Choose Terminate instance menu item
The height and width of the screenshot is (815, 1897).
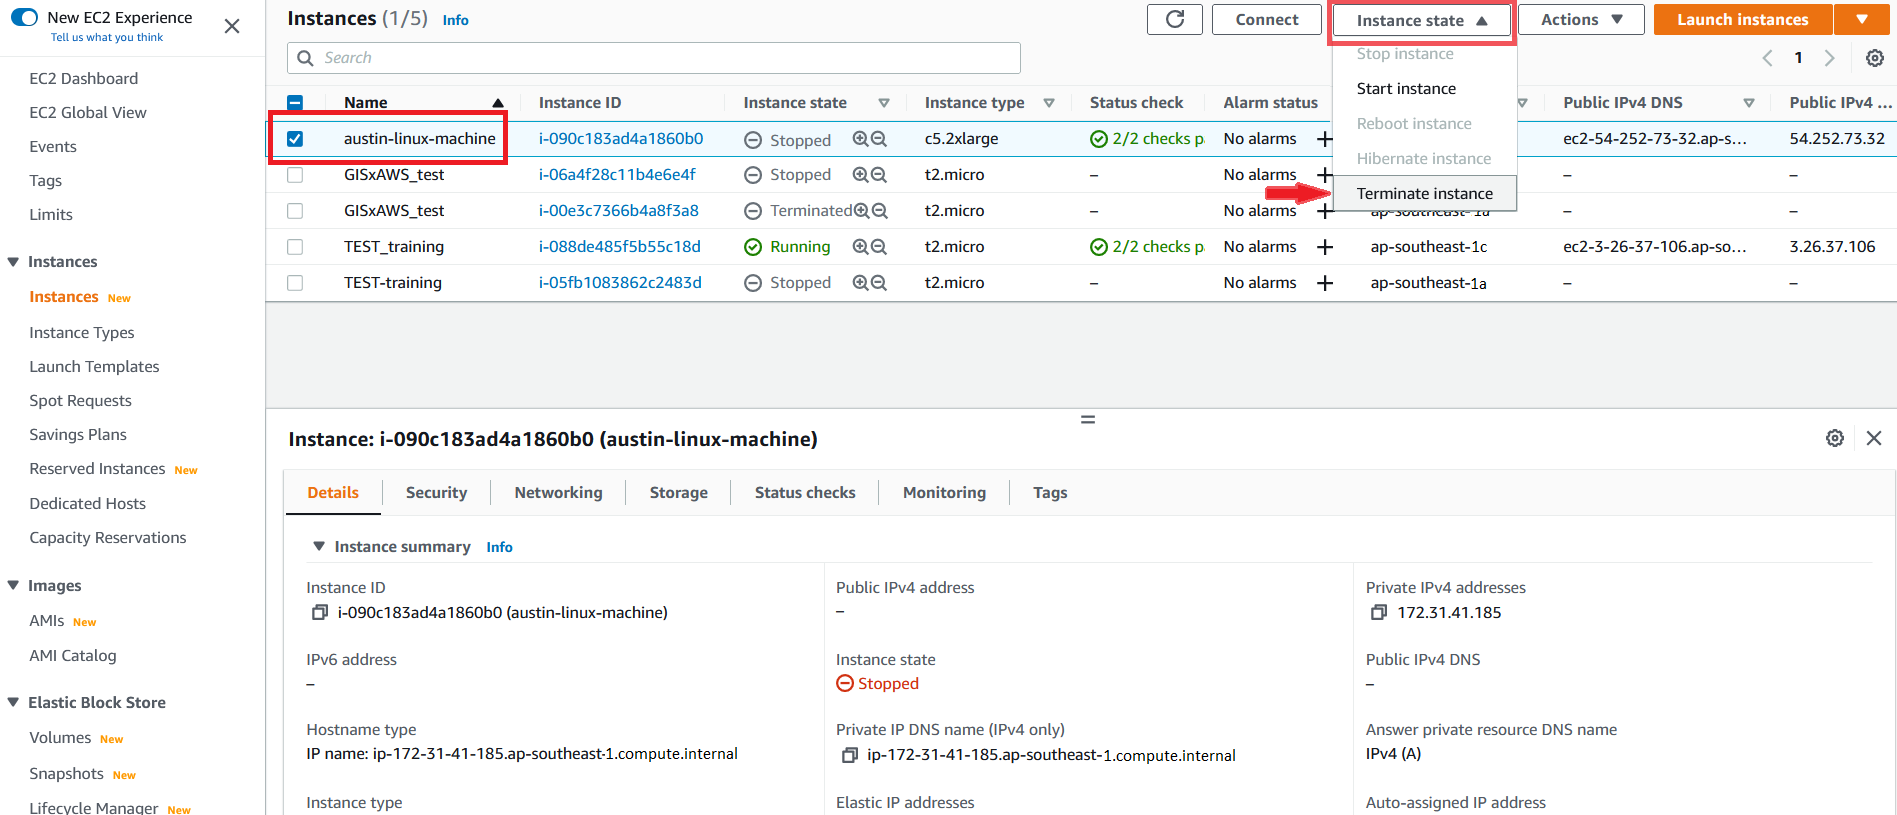tap(1425, 194)
